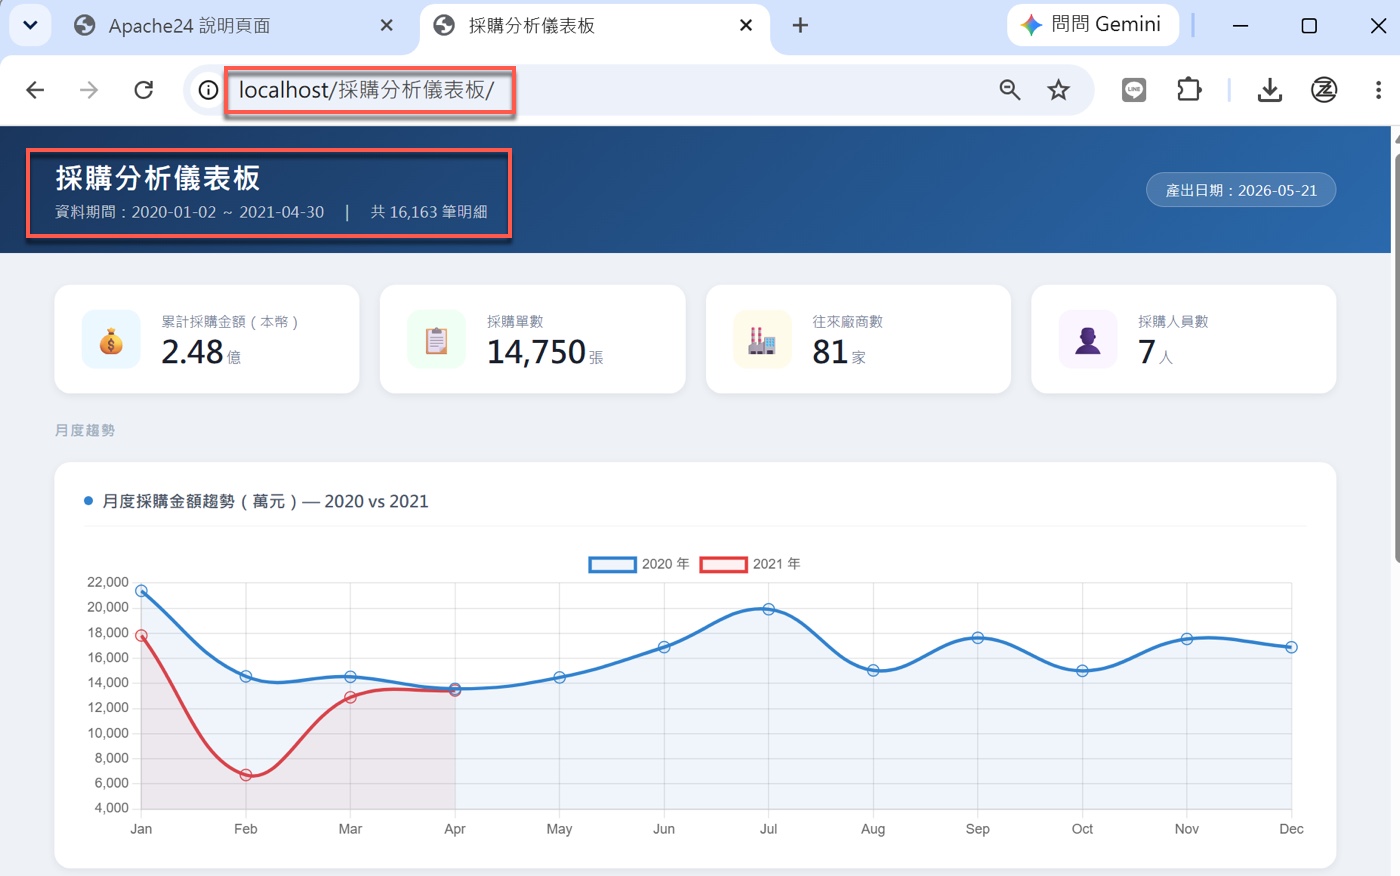Click the 2.48 億 amount value
The height and width of the screenshot is (876, 1400).
click(201, 352)
